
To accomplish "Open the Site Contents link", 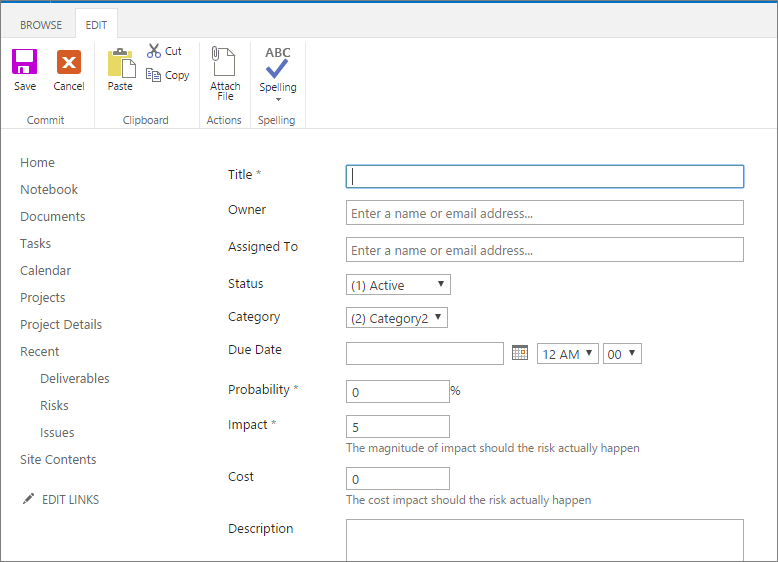I will (58, 460).
